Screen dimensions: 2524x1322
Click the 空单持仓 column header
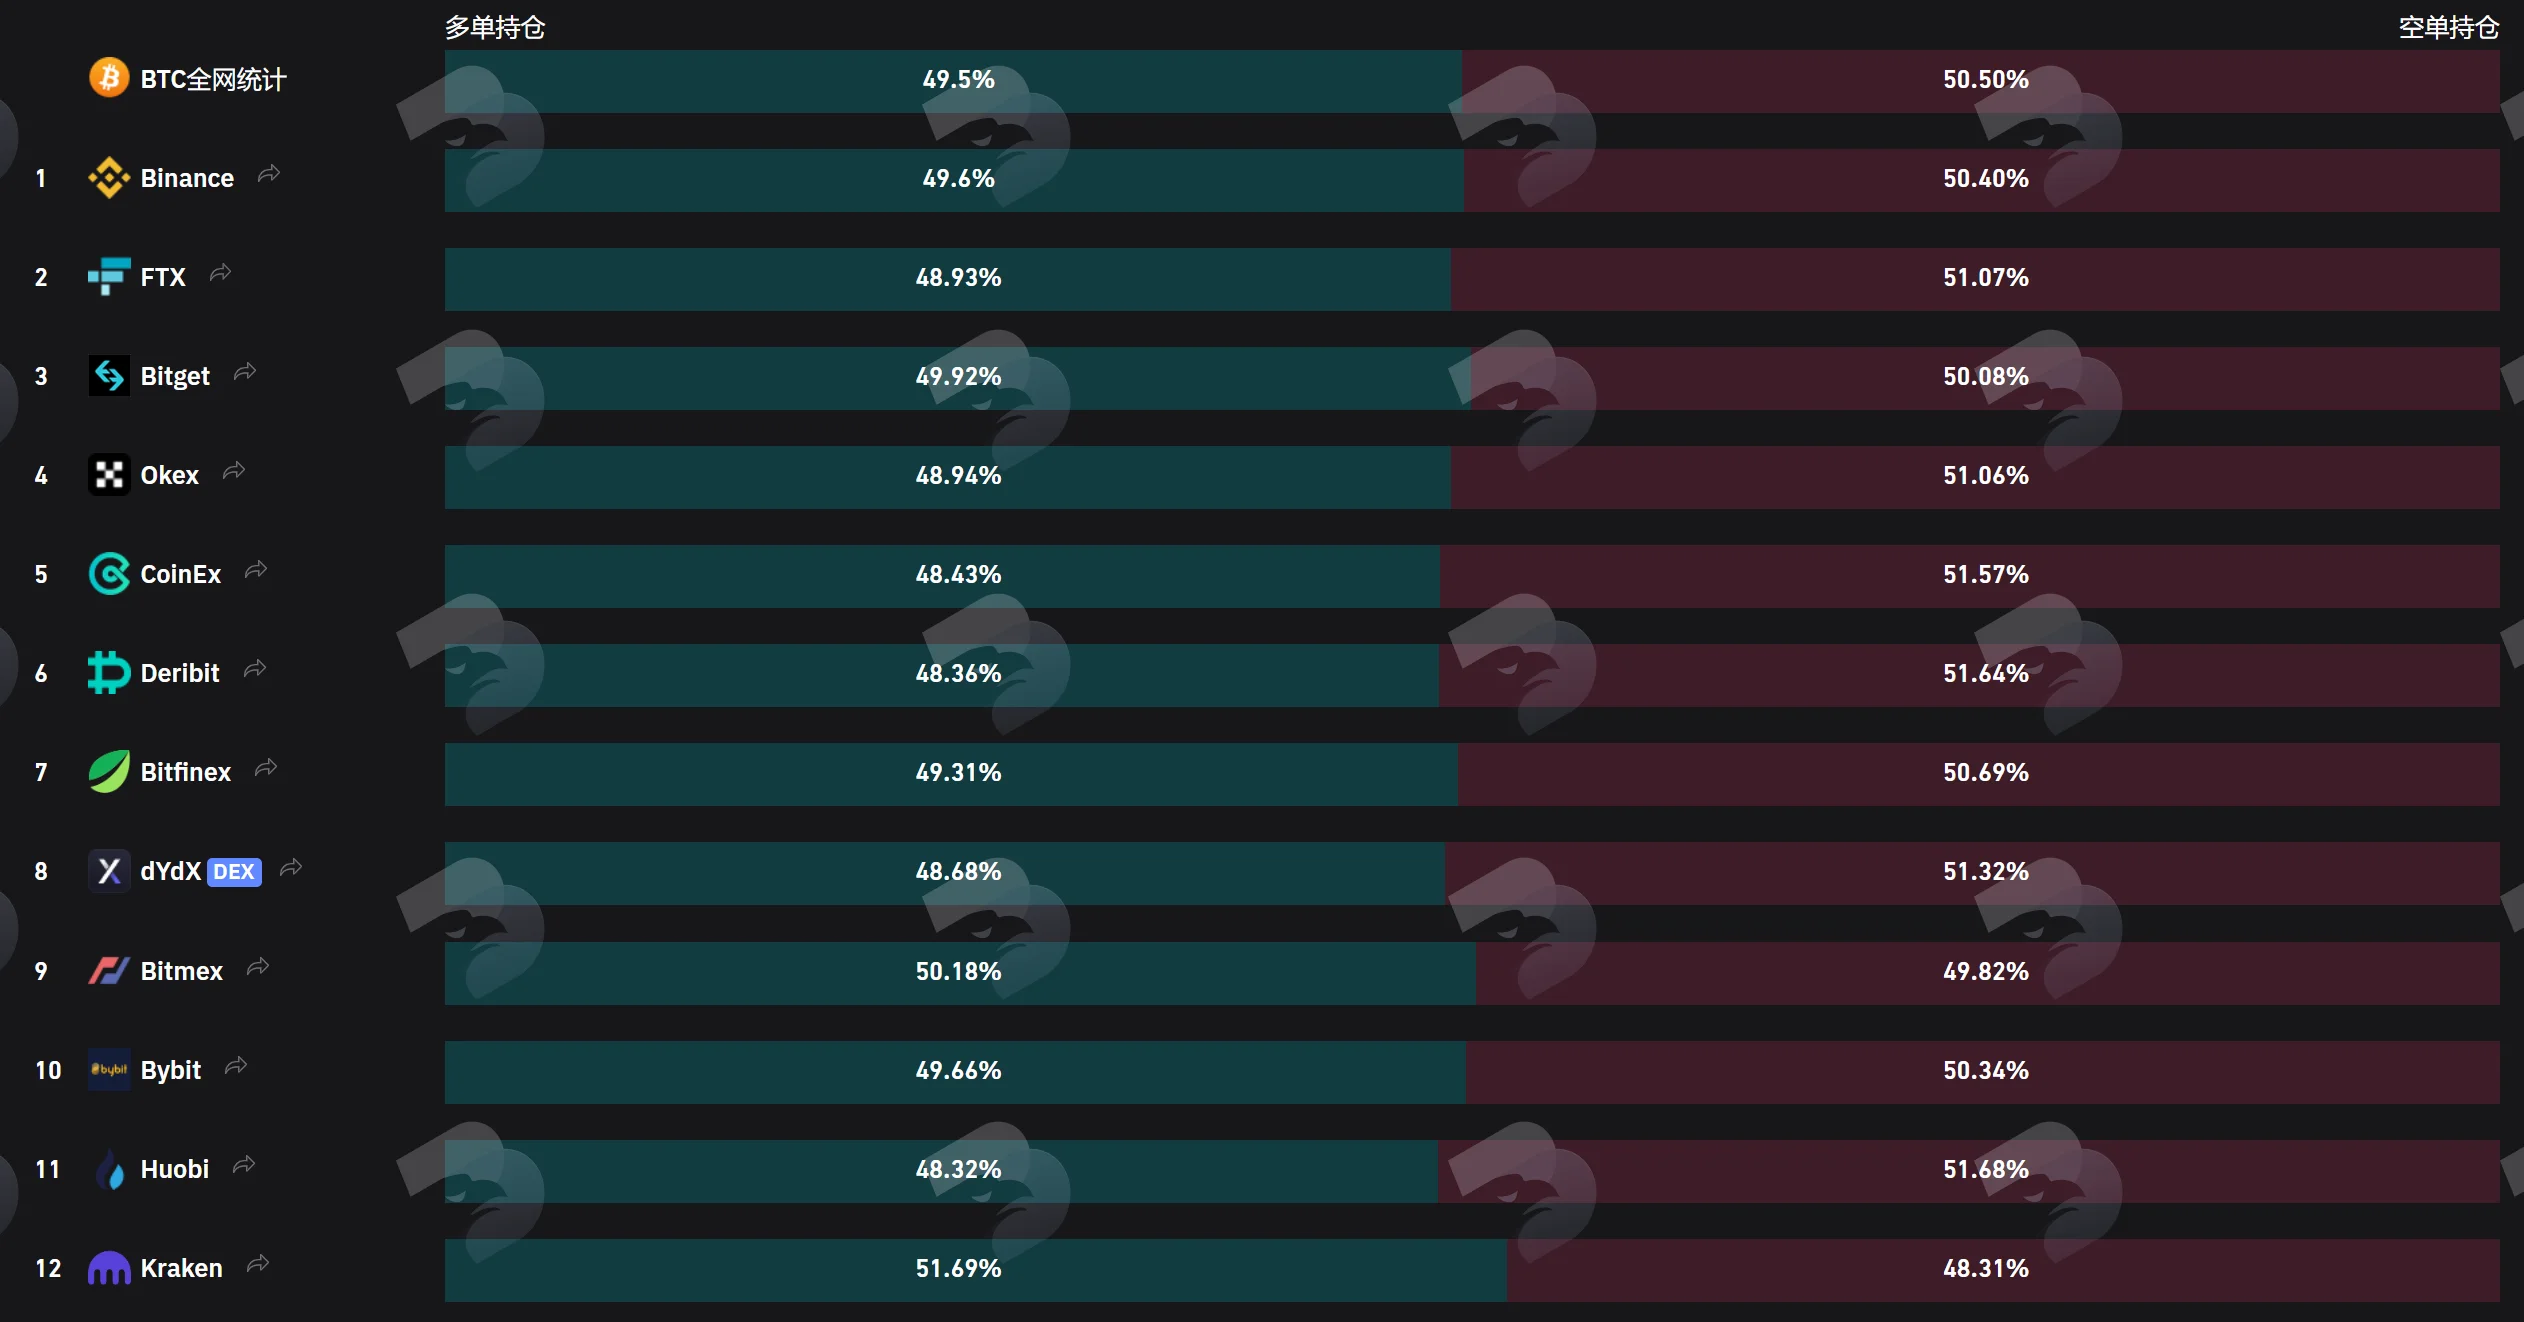pyautogui.click(x=2449, y=27)
